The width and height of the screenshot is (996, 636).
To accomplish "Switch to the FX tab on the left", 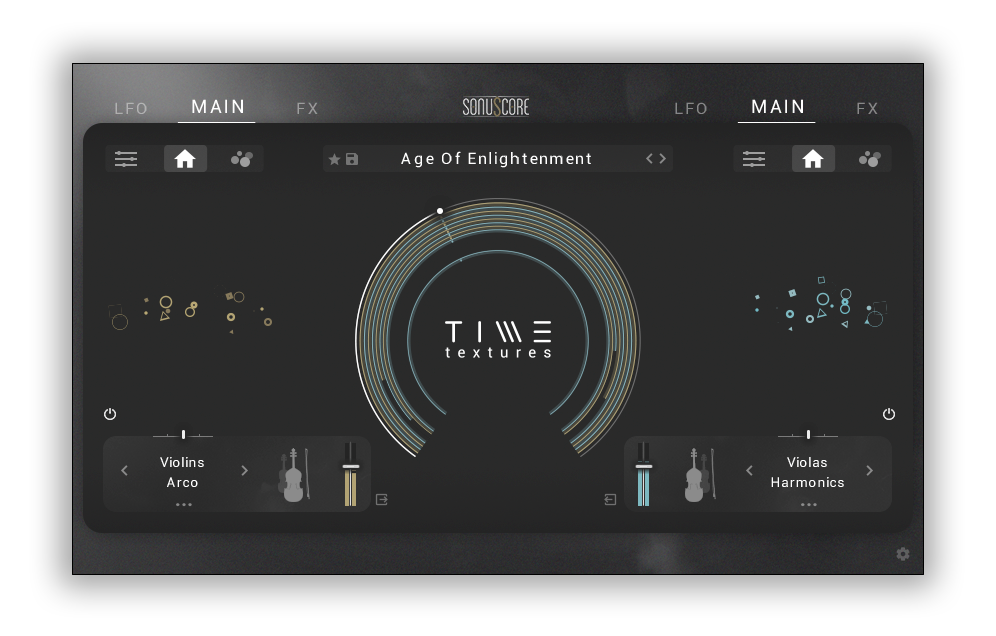I will click(x=307, y=108).
